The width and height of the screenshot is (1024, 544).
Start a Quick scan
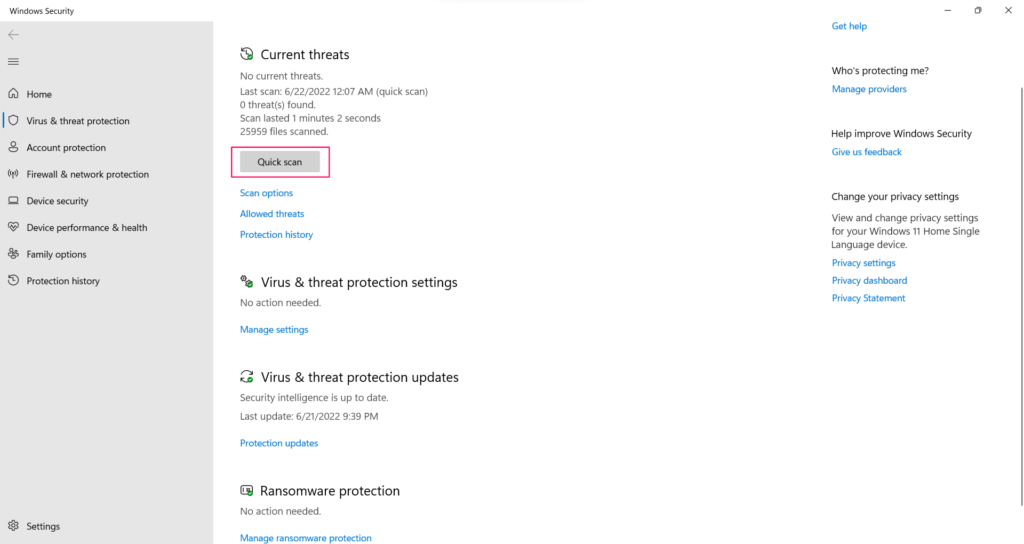[x=280, y=162]
